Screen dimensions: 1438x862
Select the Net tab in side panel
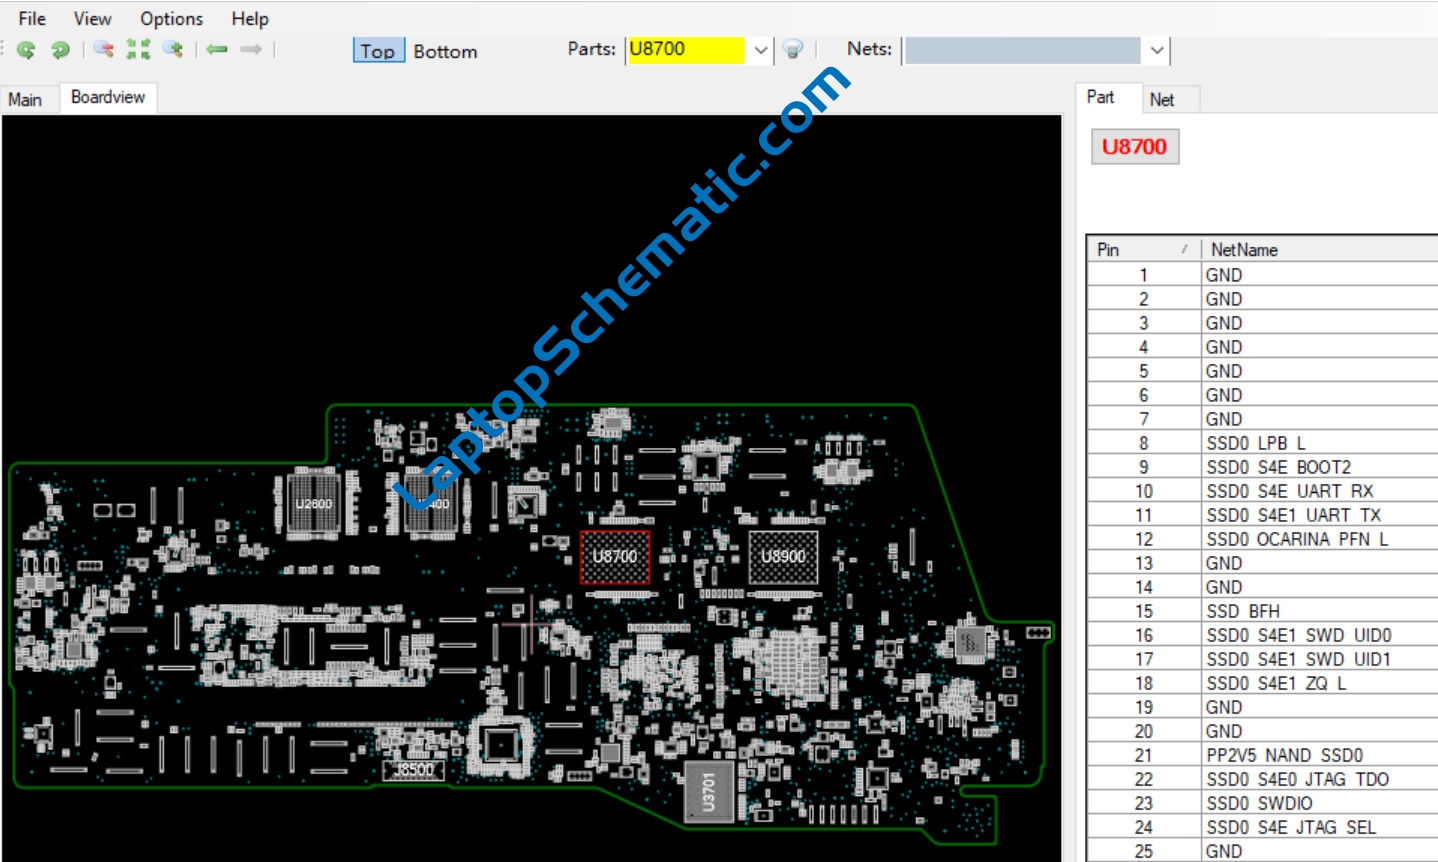tap(1161, 99)
